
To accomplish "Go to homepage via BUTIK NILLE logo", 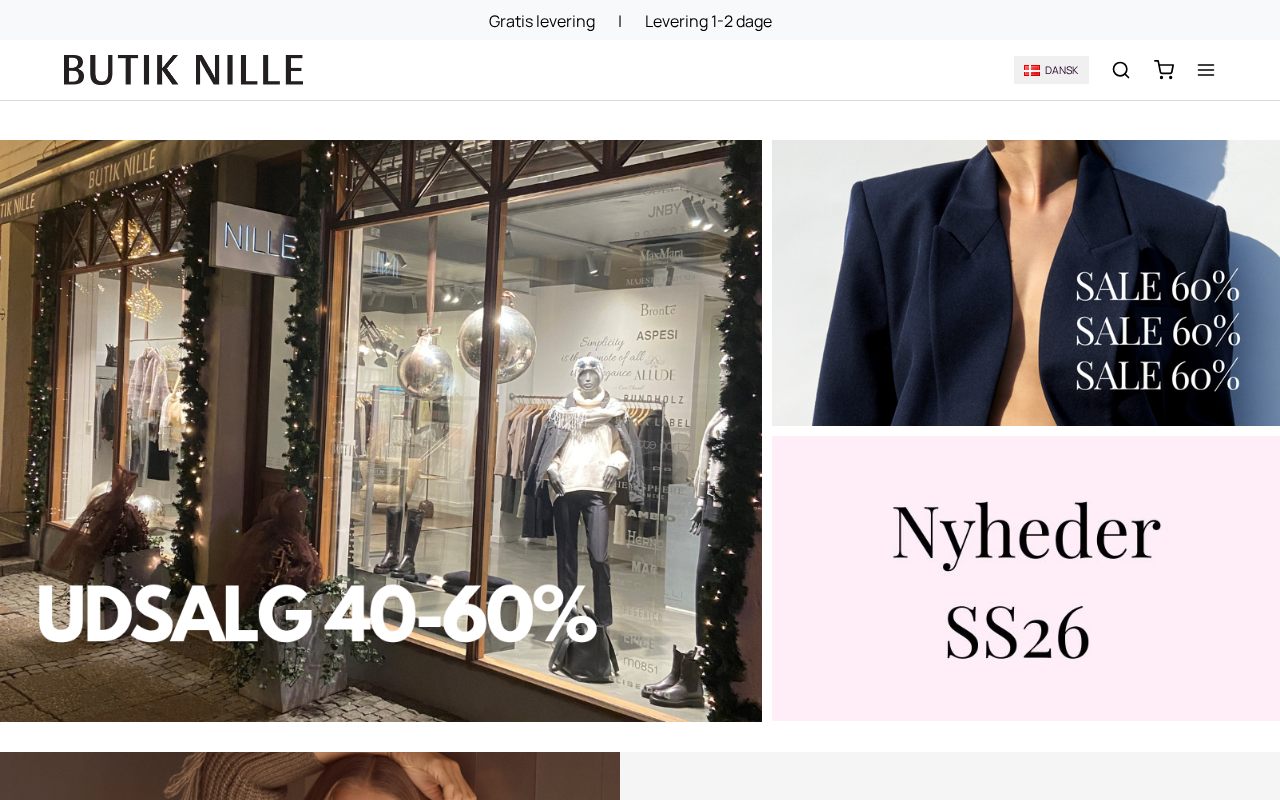I will tap(183, 70).
